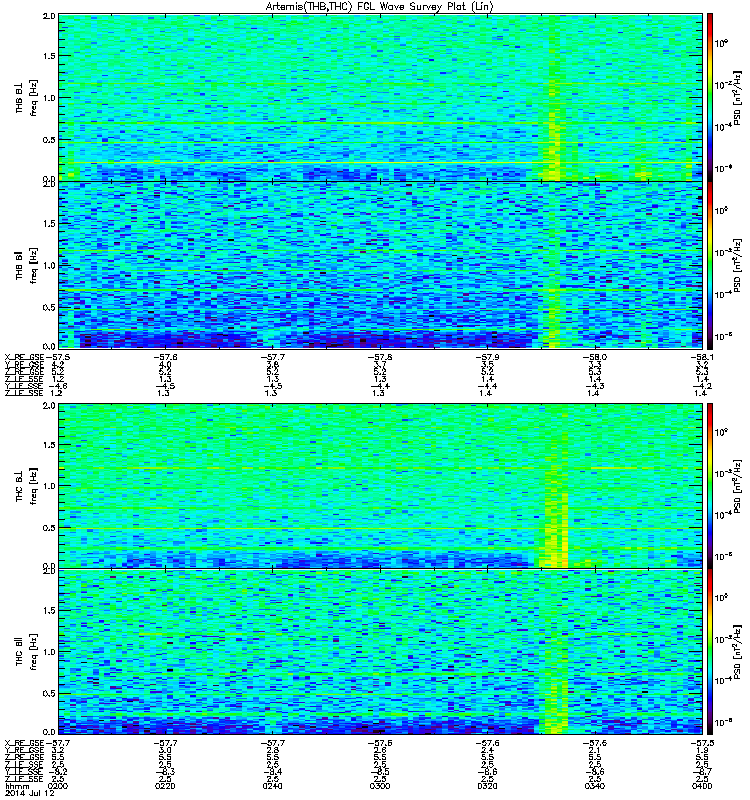Click the X_RE_GSE row label under the THC panels
The width and height of the screenshot is (750, 800).
[x=24, y=743]
